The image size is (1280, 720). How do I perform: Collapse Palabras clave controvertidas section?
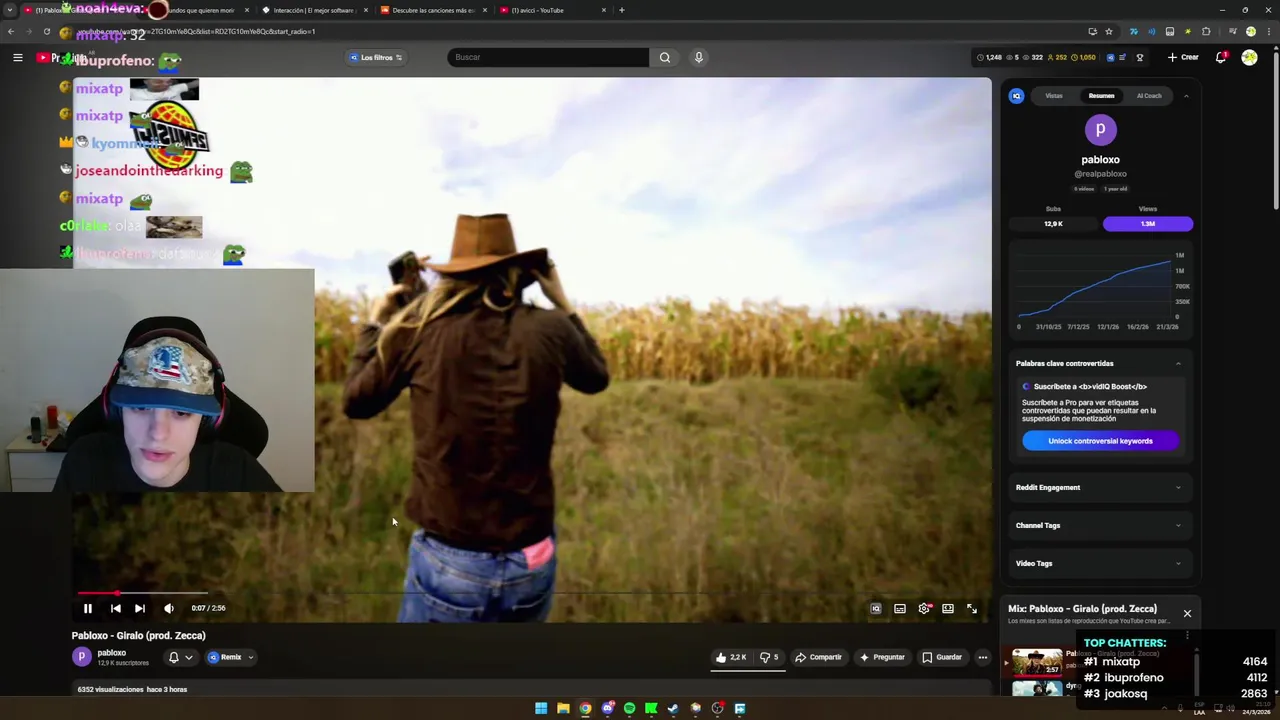click(x=1178, y=363)
